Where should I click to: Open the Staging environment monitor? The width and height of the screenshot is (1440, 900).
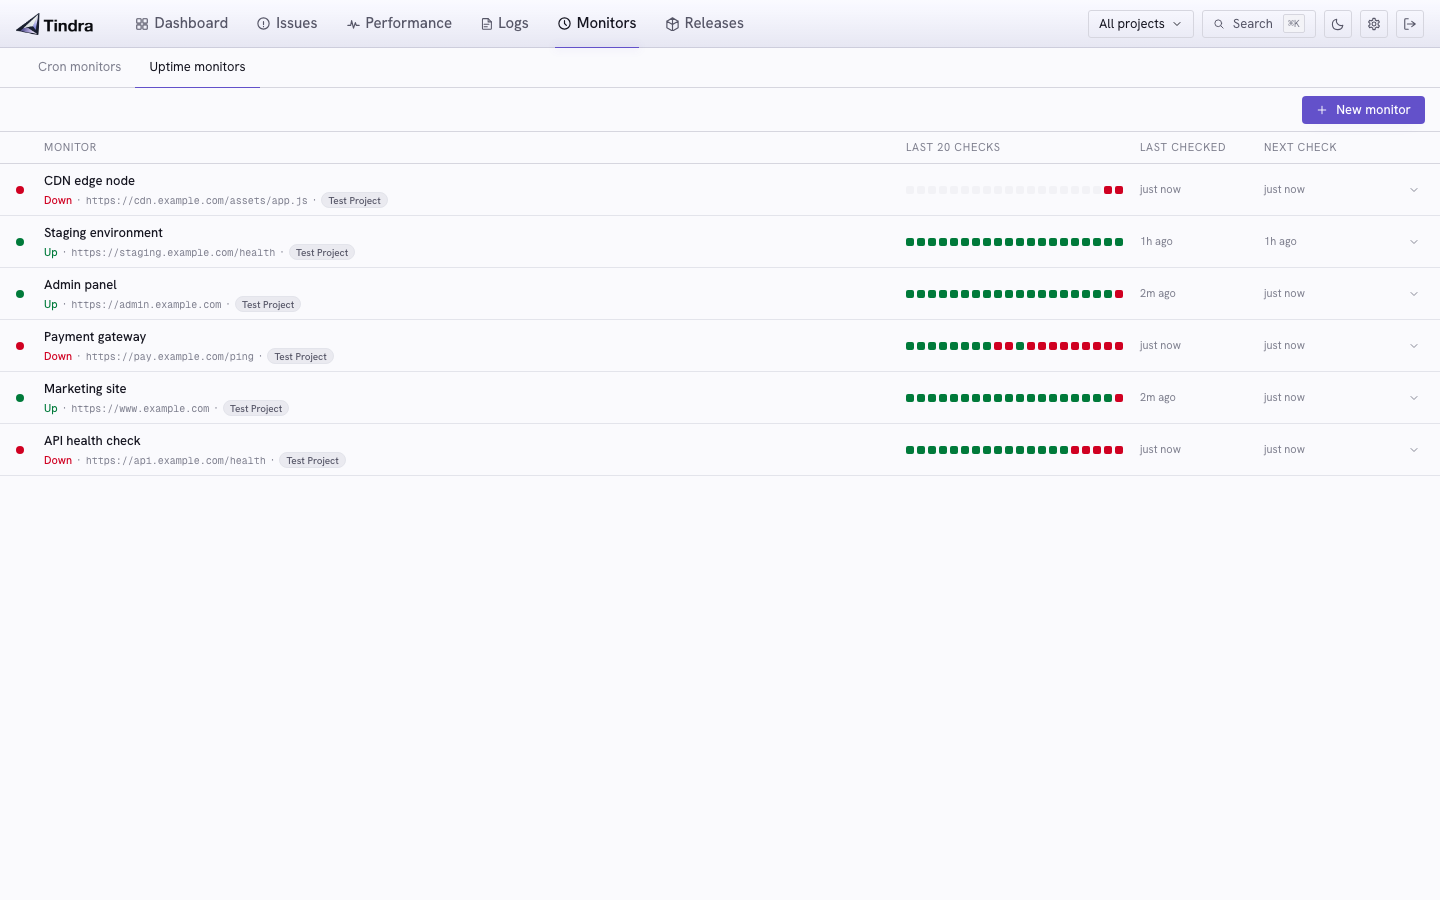click(x=103, y=233)
